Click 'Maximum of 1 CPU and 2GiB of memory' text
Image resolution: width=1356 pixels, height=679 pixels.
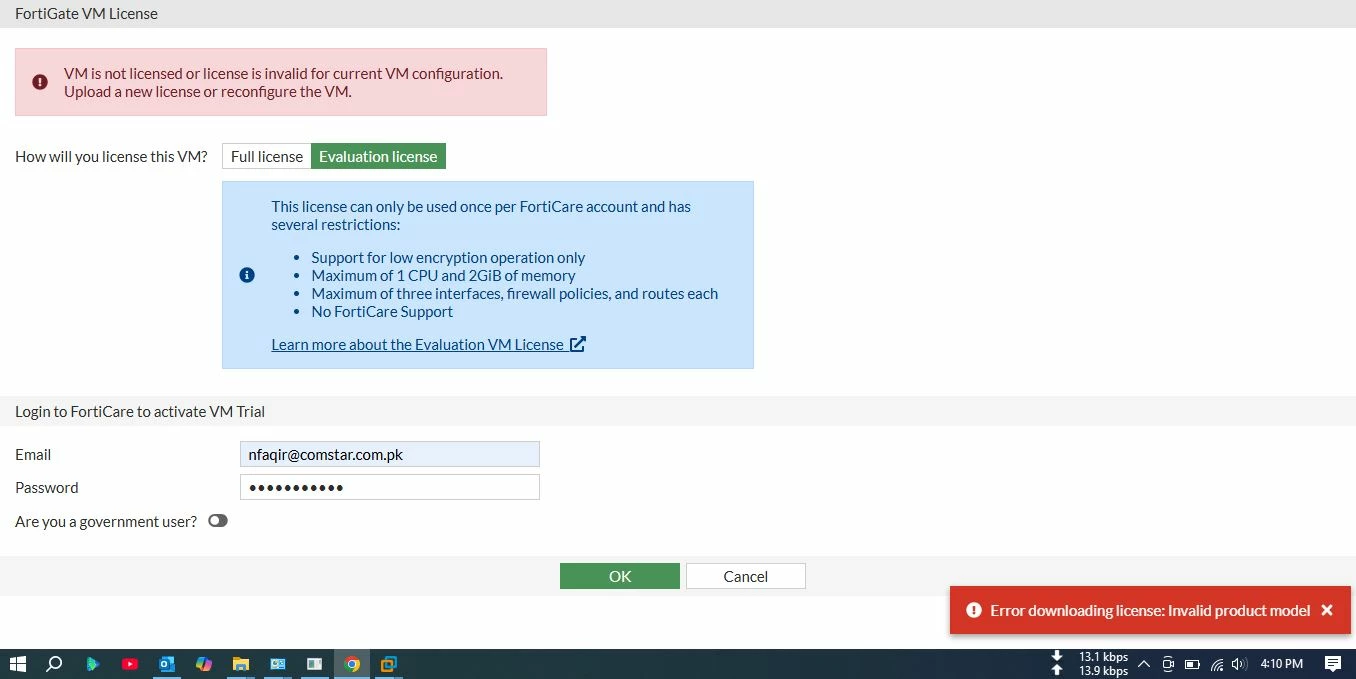[x=443, y=275]
